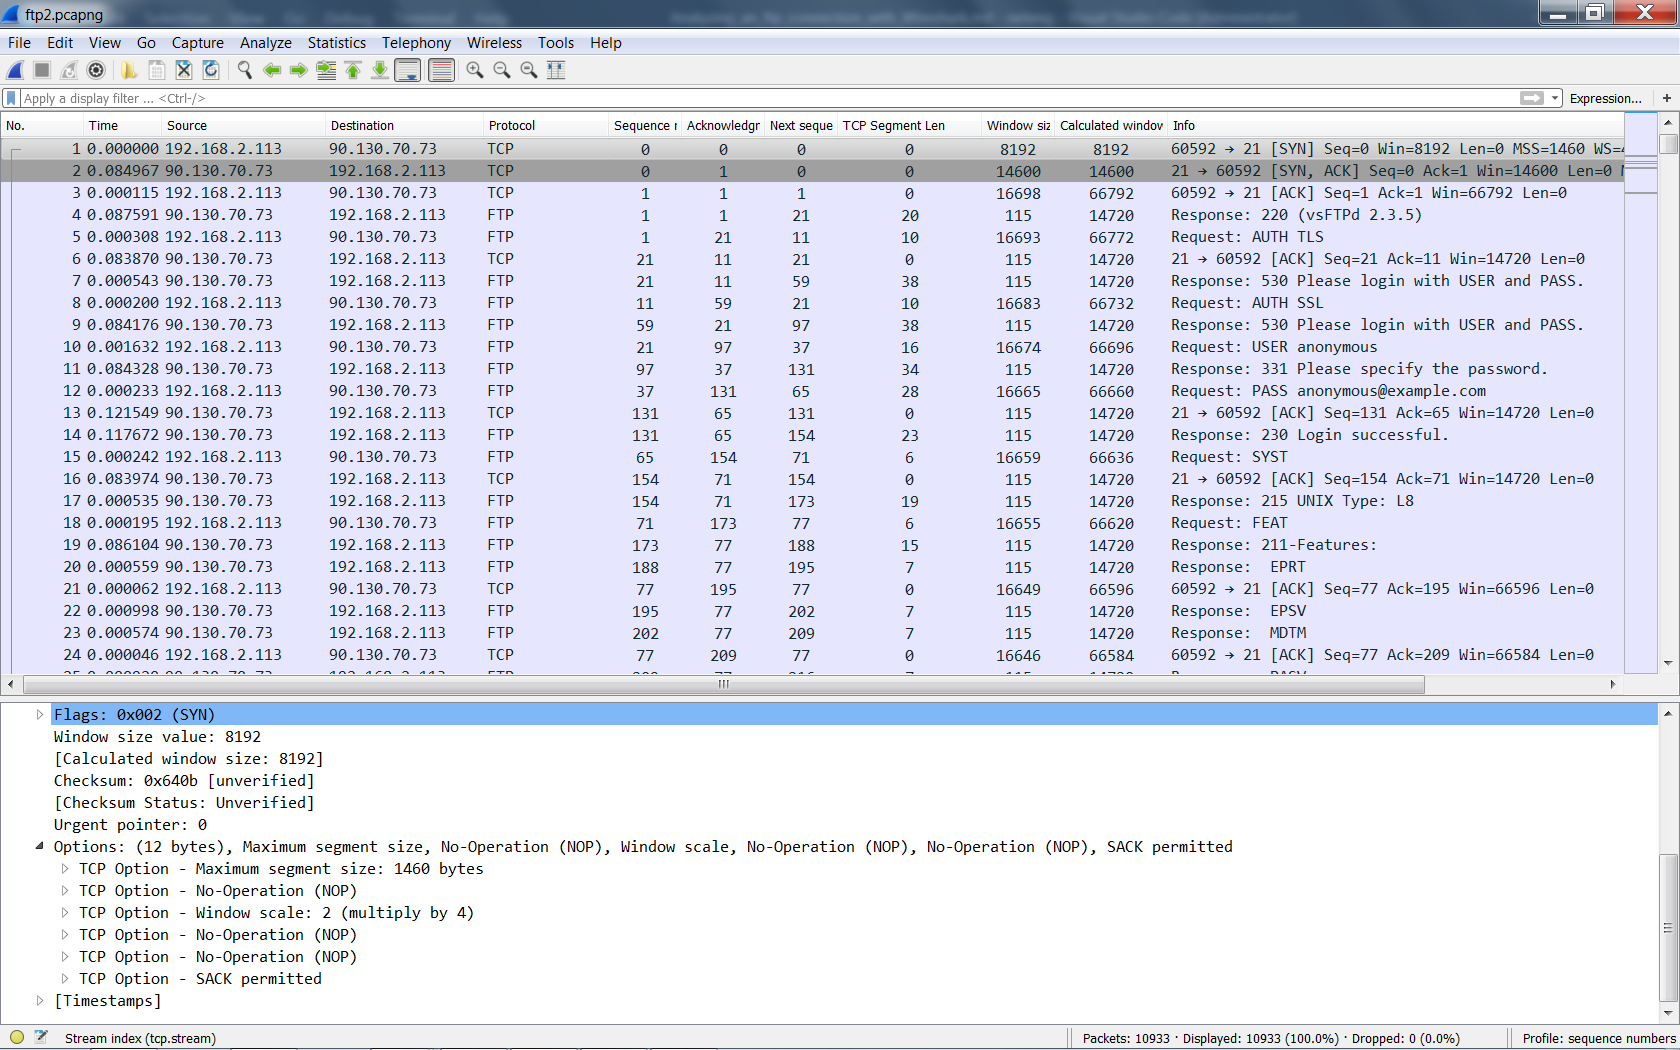
Task: Reload the capture file
Action: tap(211, 70)
